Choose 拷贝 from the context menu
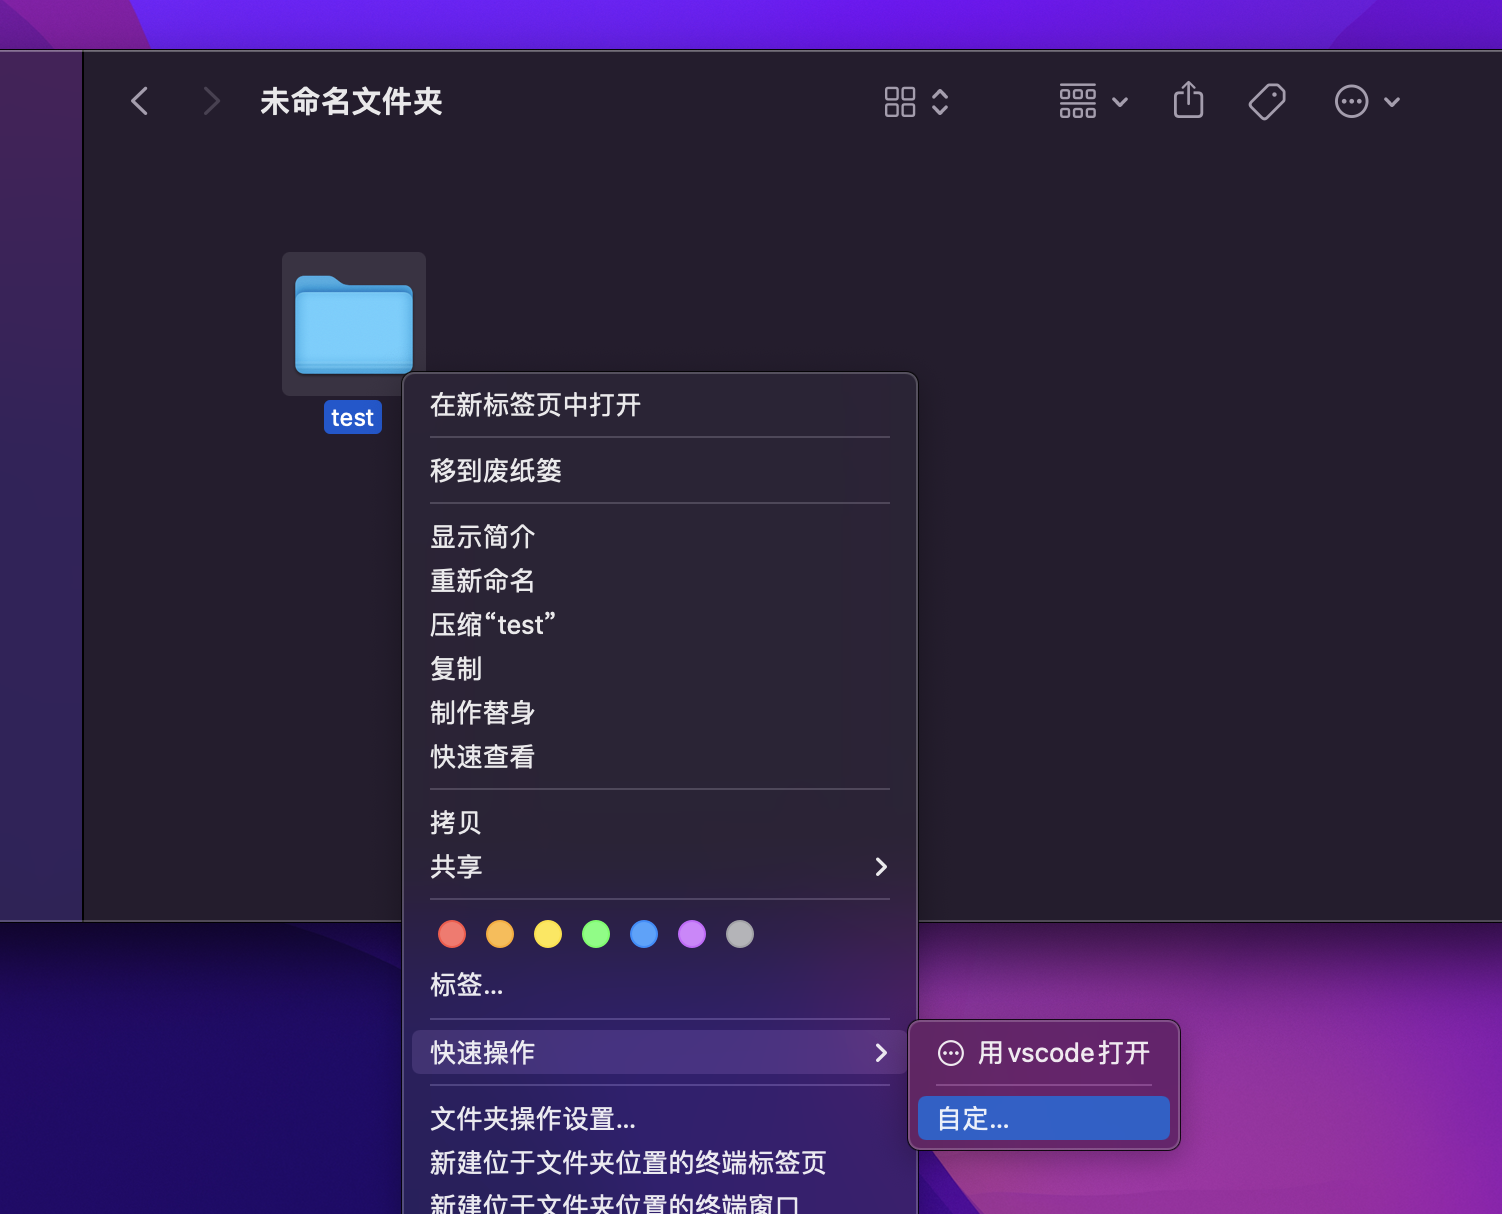The width and height of the screenshot is (1502, 1214). (x=659, y=823)
